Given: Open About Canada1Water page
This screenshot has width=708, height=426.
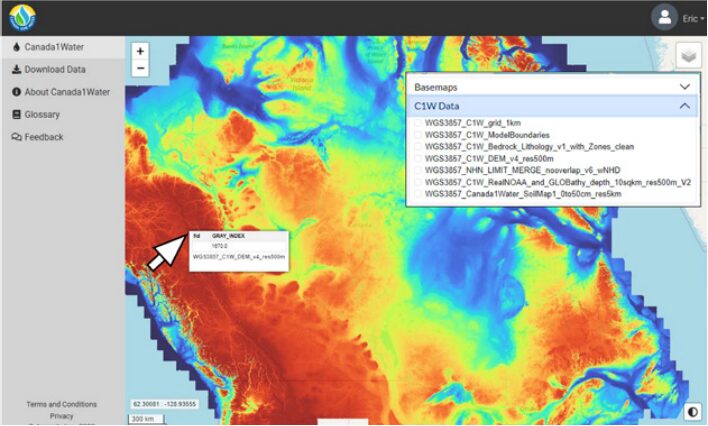Looking at the screenshot, I should 63,92.
